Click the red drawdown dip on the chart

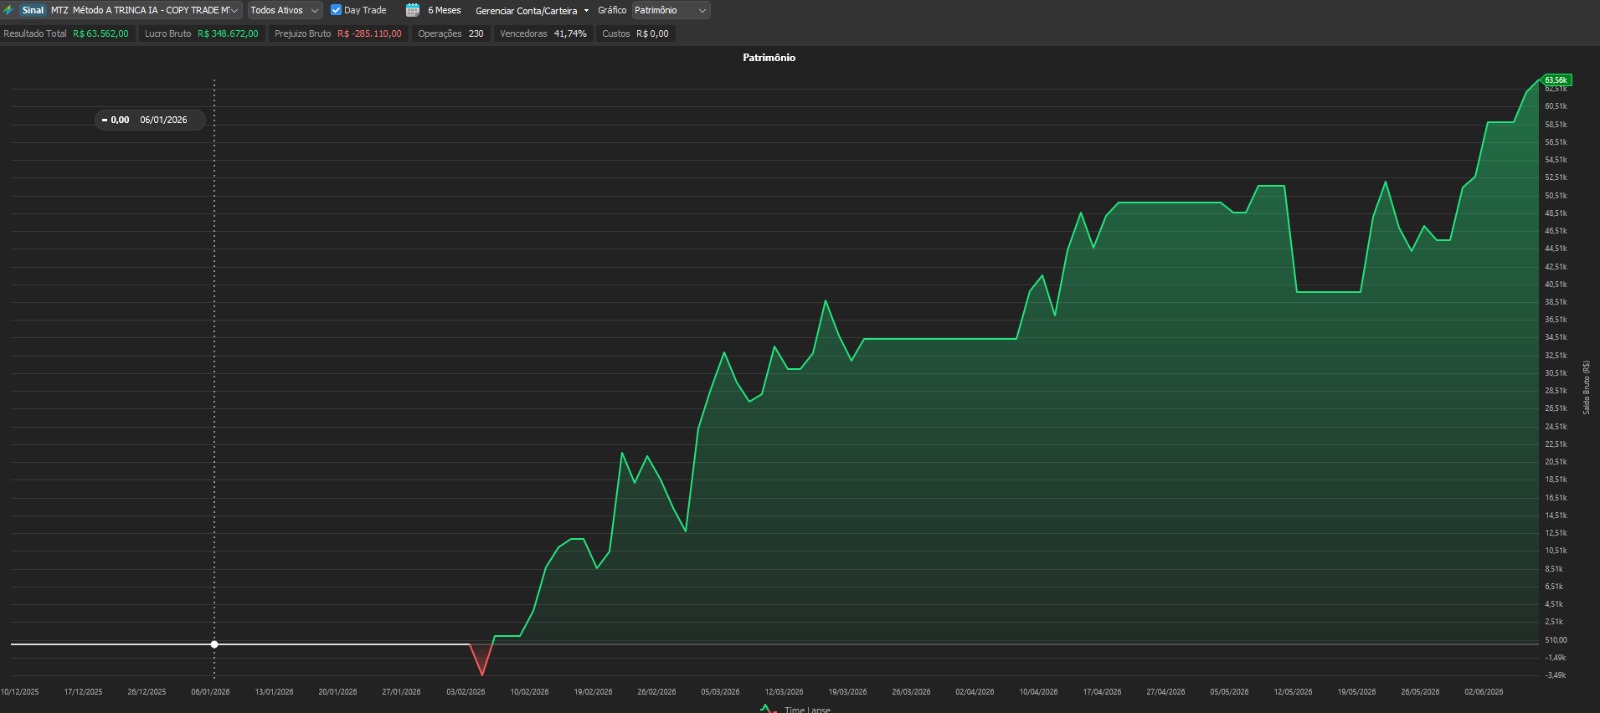coord(482,660)
